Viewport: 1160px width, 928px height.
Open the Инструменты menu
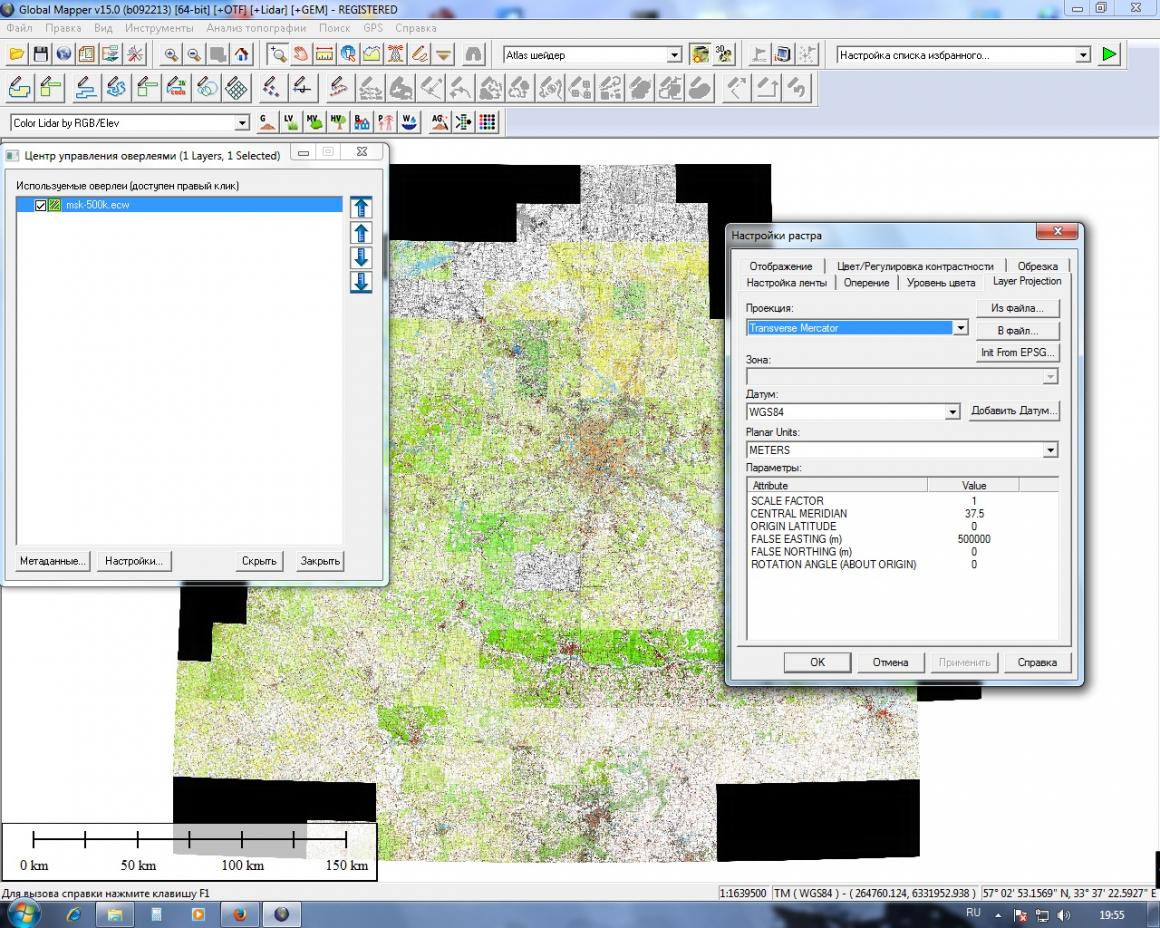tap(158, 28)
